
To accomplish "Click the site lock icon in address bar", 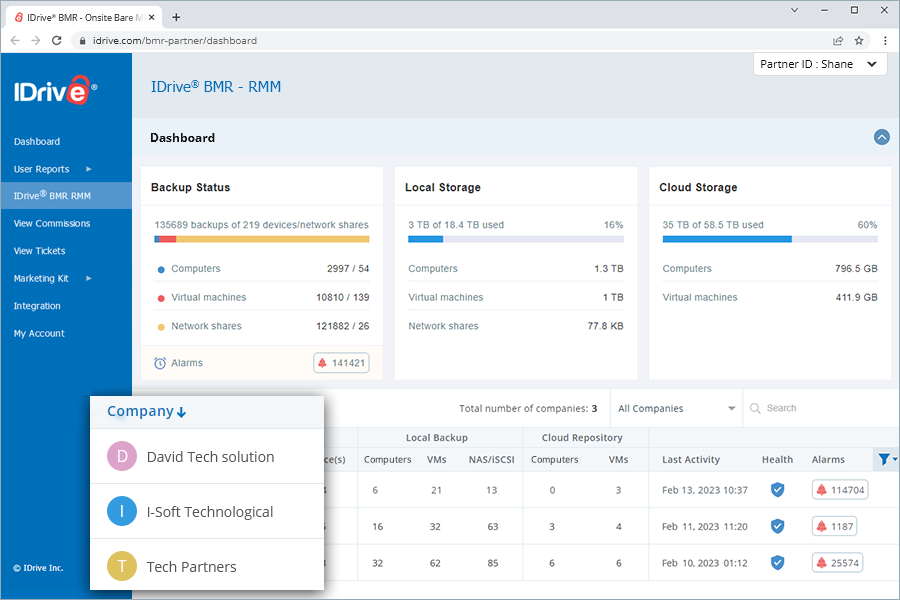I will pyautogui.click(x=83, y=41).
